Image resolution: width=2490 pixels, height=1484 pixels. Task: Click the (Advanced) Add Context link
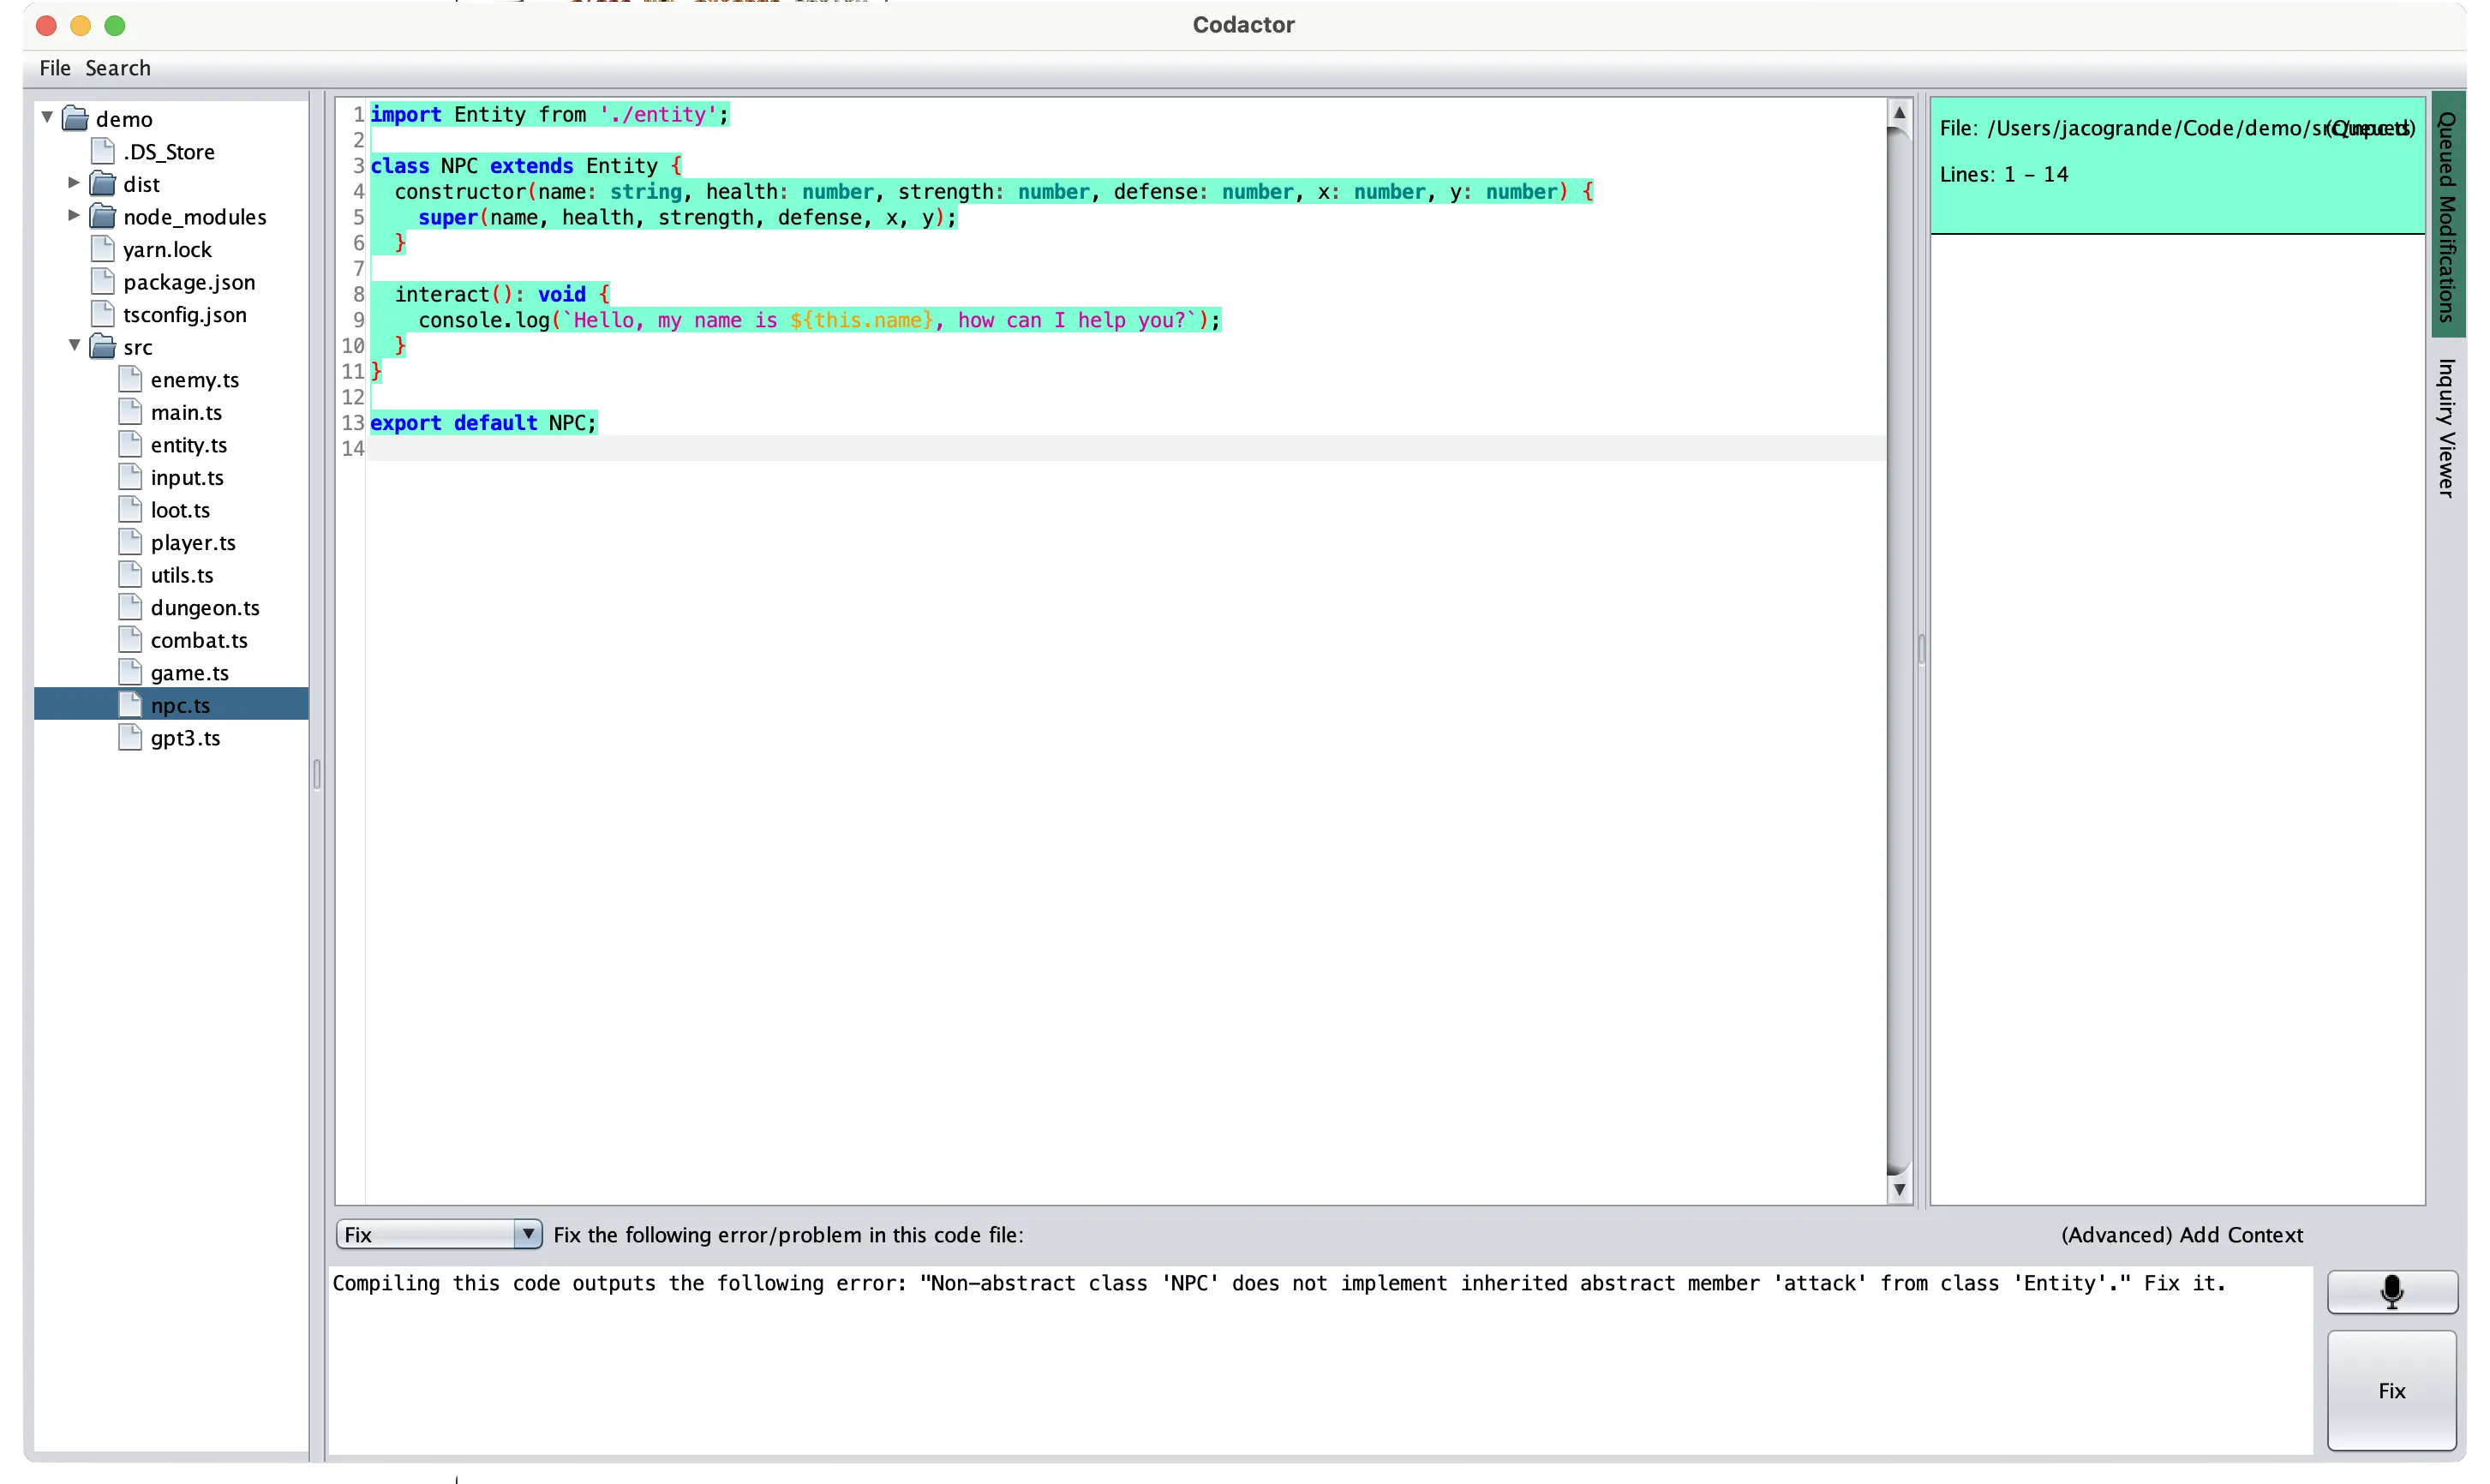[x=2181, y=1235]
